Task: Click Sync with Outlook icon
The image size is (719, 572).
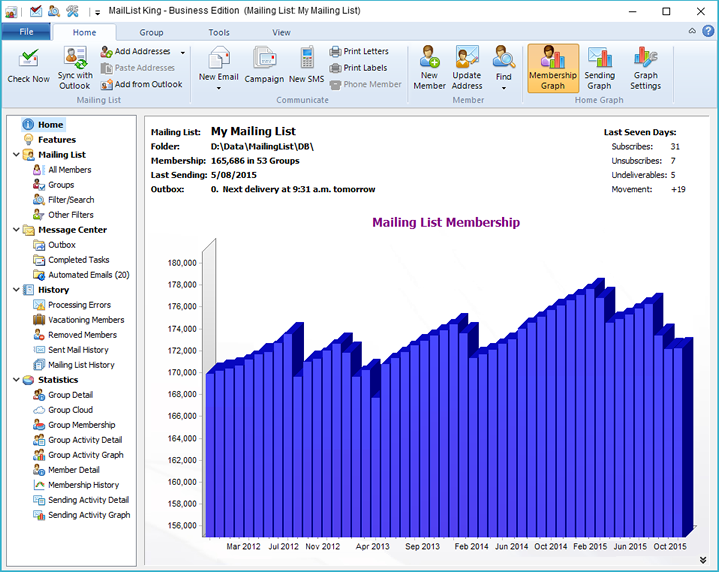Action: point(75,60)
